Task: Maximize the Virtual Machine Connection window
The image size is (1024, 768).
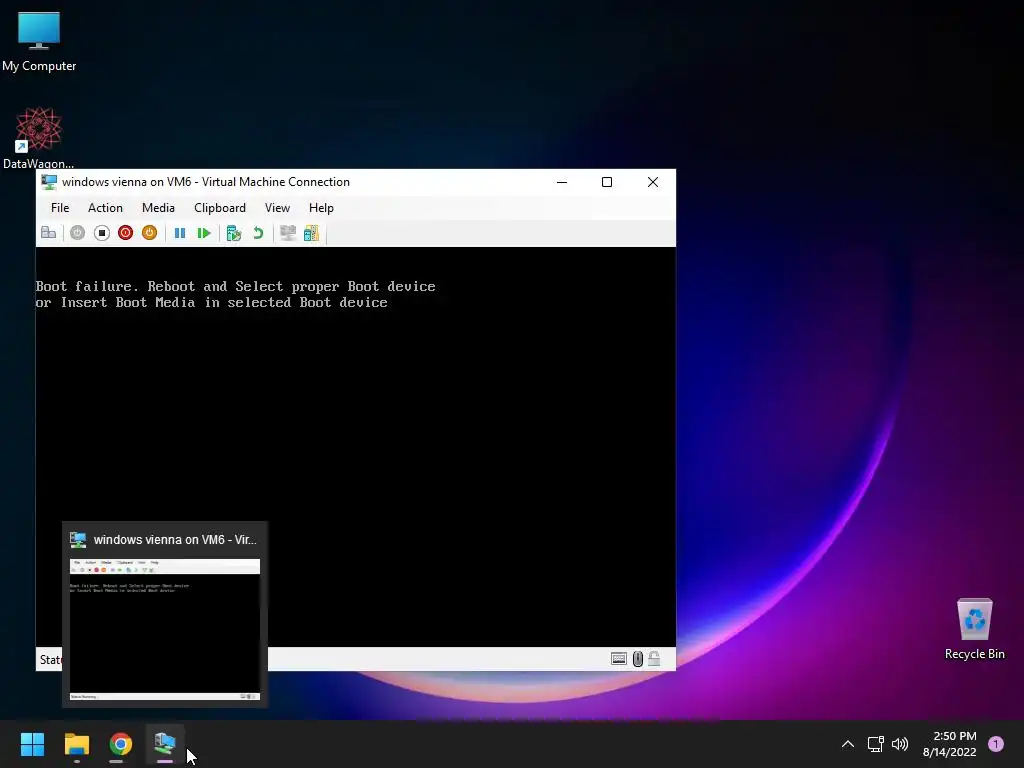Action: click(607, 182)
